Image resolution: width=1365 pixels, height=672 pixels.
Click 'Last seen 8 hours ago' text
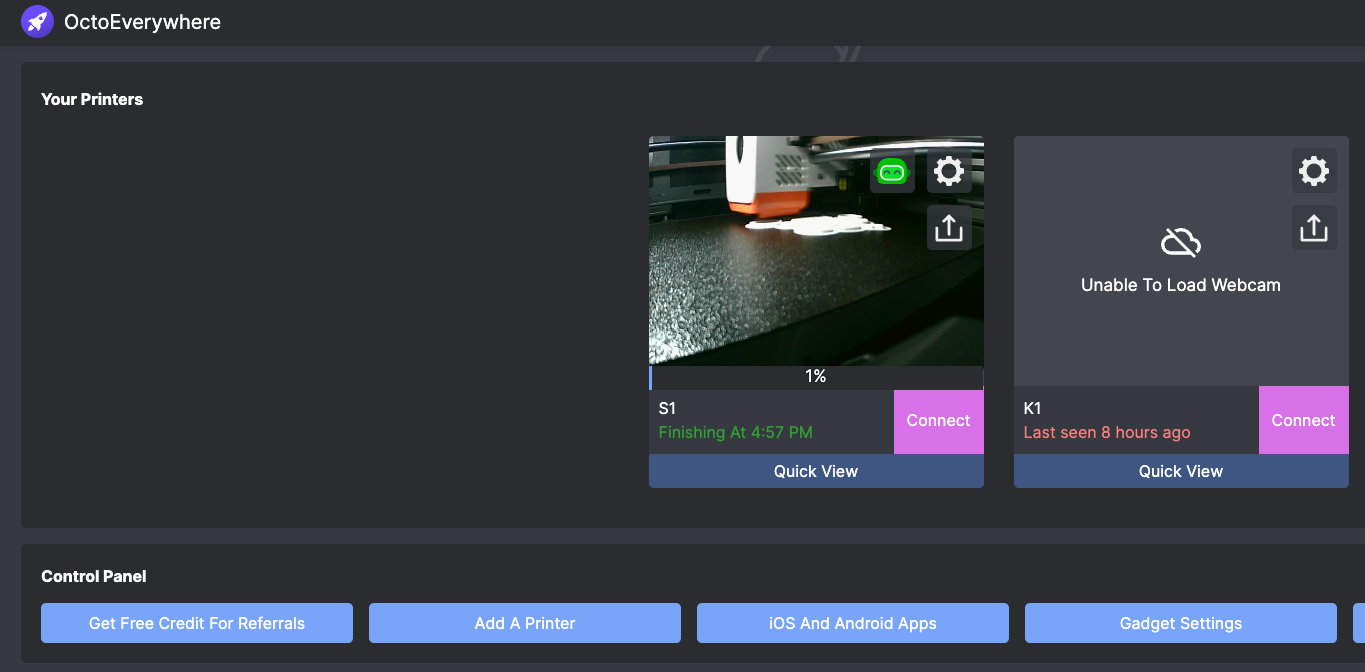(x=1107, y=433)
